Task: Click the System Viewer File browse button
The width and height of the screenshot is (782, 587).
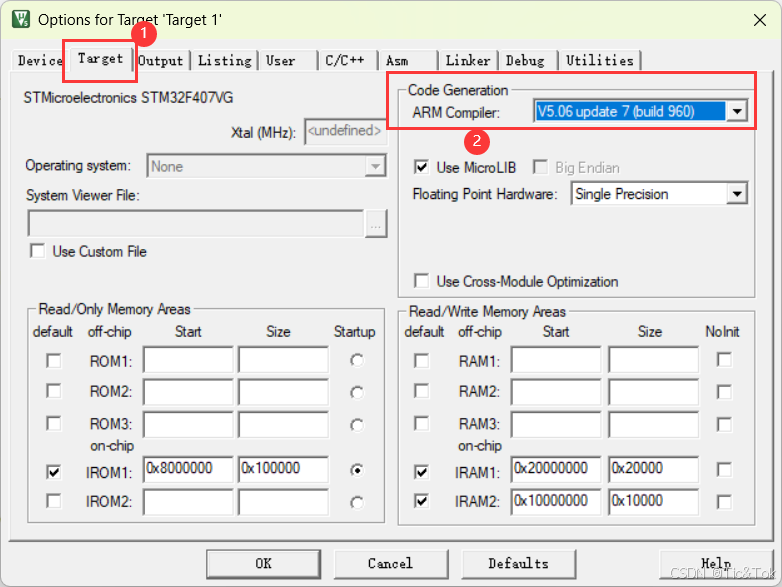Action: 376,223
